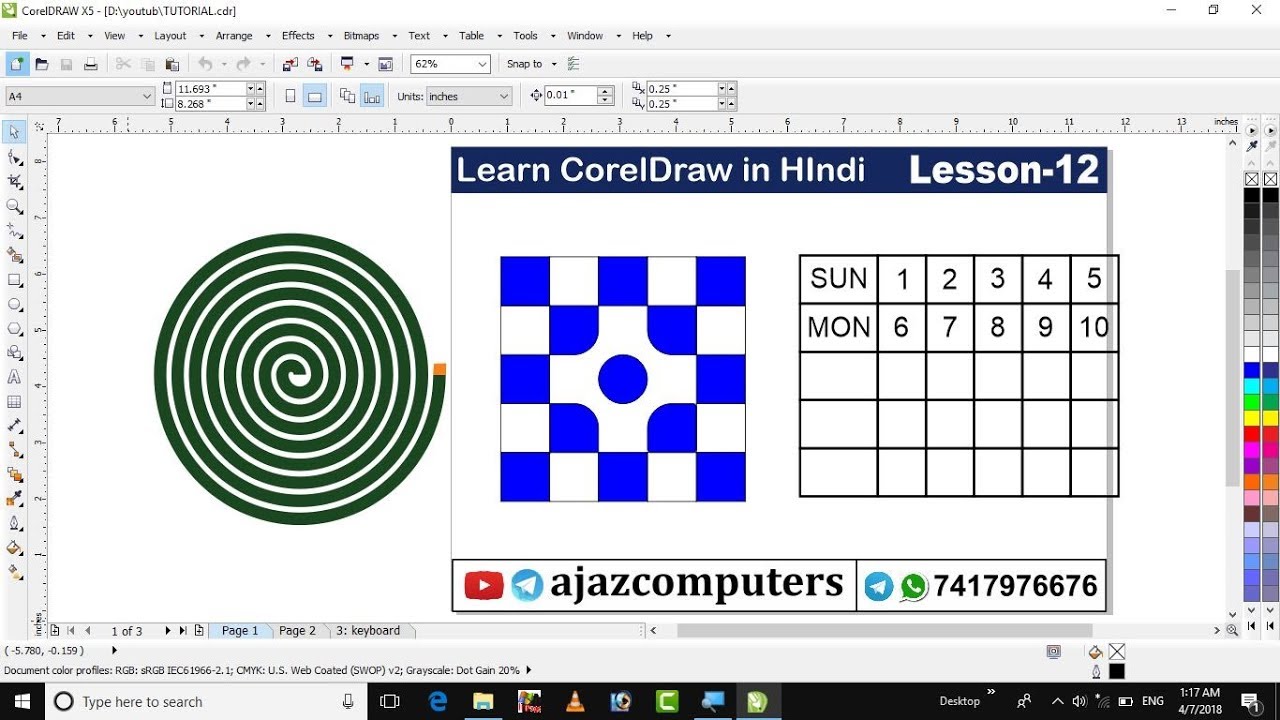
Task: Select the Shape tool
Action: [x=14, y=157]
